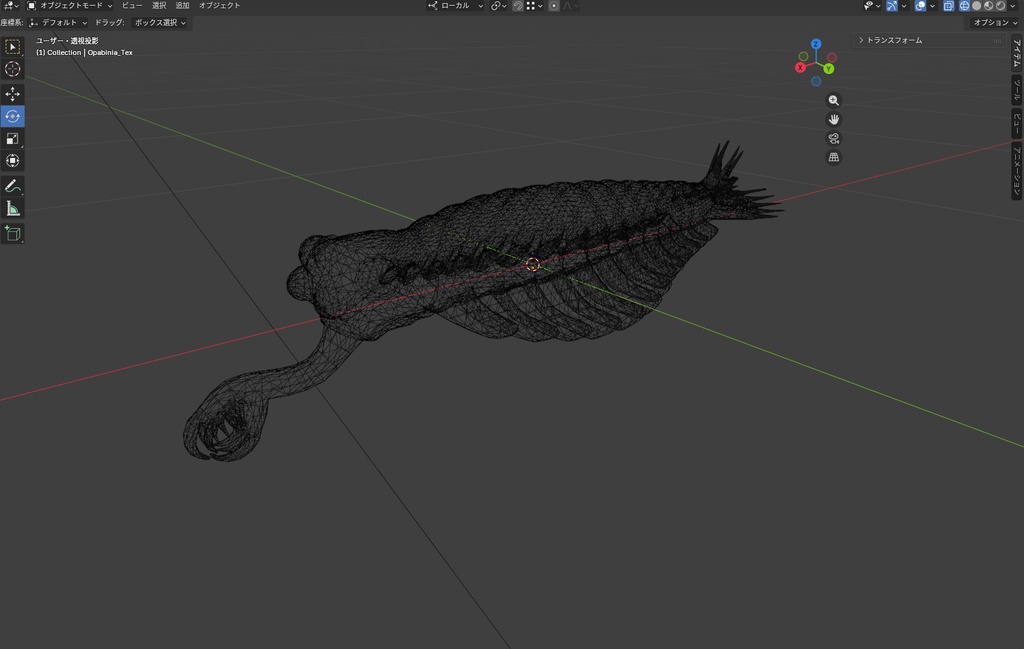
Task: Toggle the camera view icon
Action: point(833,138)
